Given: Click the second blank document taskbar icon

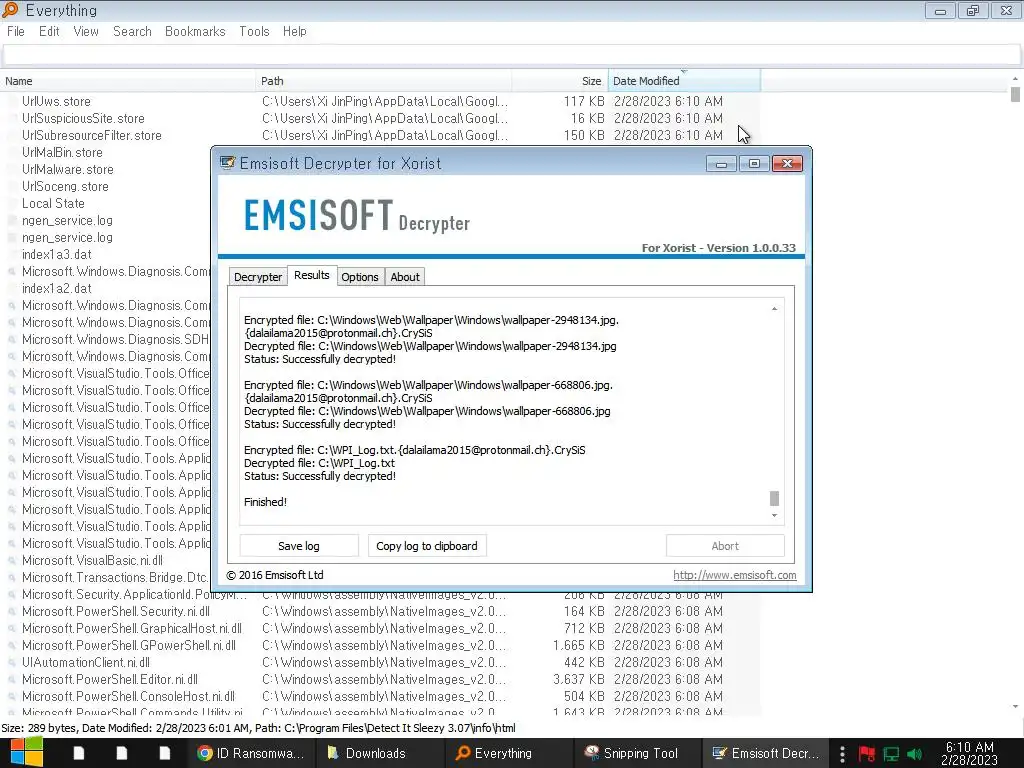Looking at the screenshot, I should 121,753.
